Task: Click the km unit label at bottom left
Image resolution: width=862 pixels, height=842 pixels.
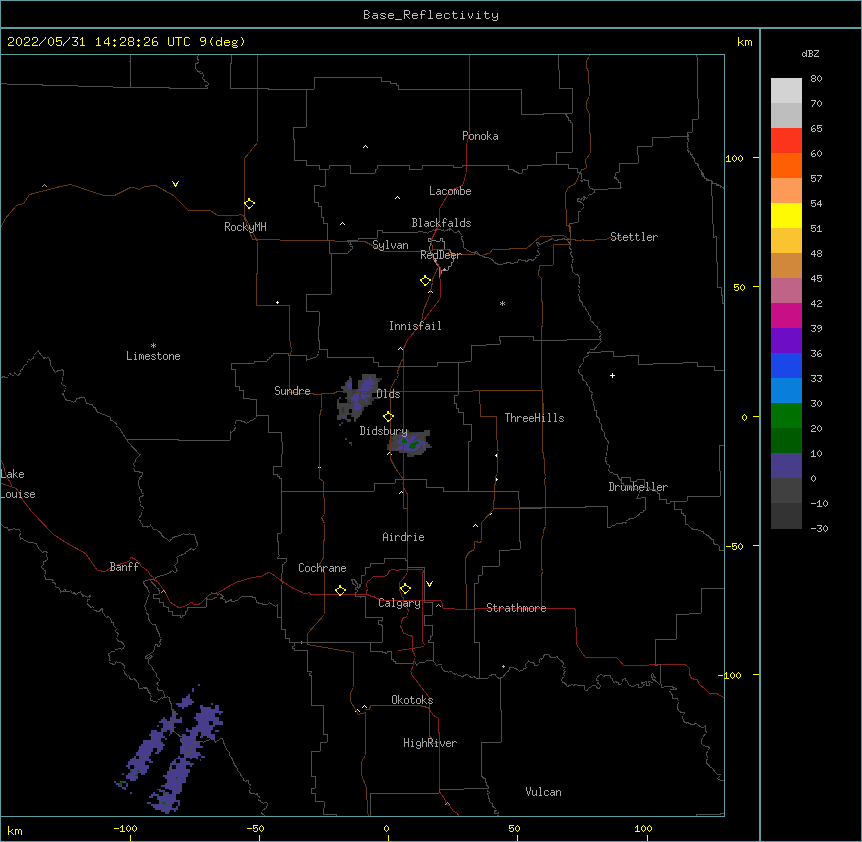Action: click(14, 830)
